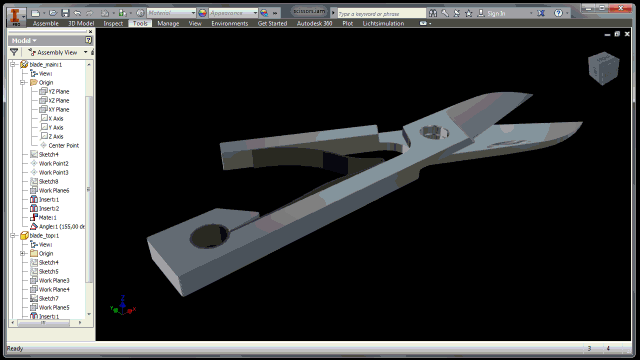This screenshot has width=640, height=360.
Task: Click the appearance color sphere icon
Action: 202,13
